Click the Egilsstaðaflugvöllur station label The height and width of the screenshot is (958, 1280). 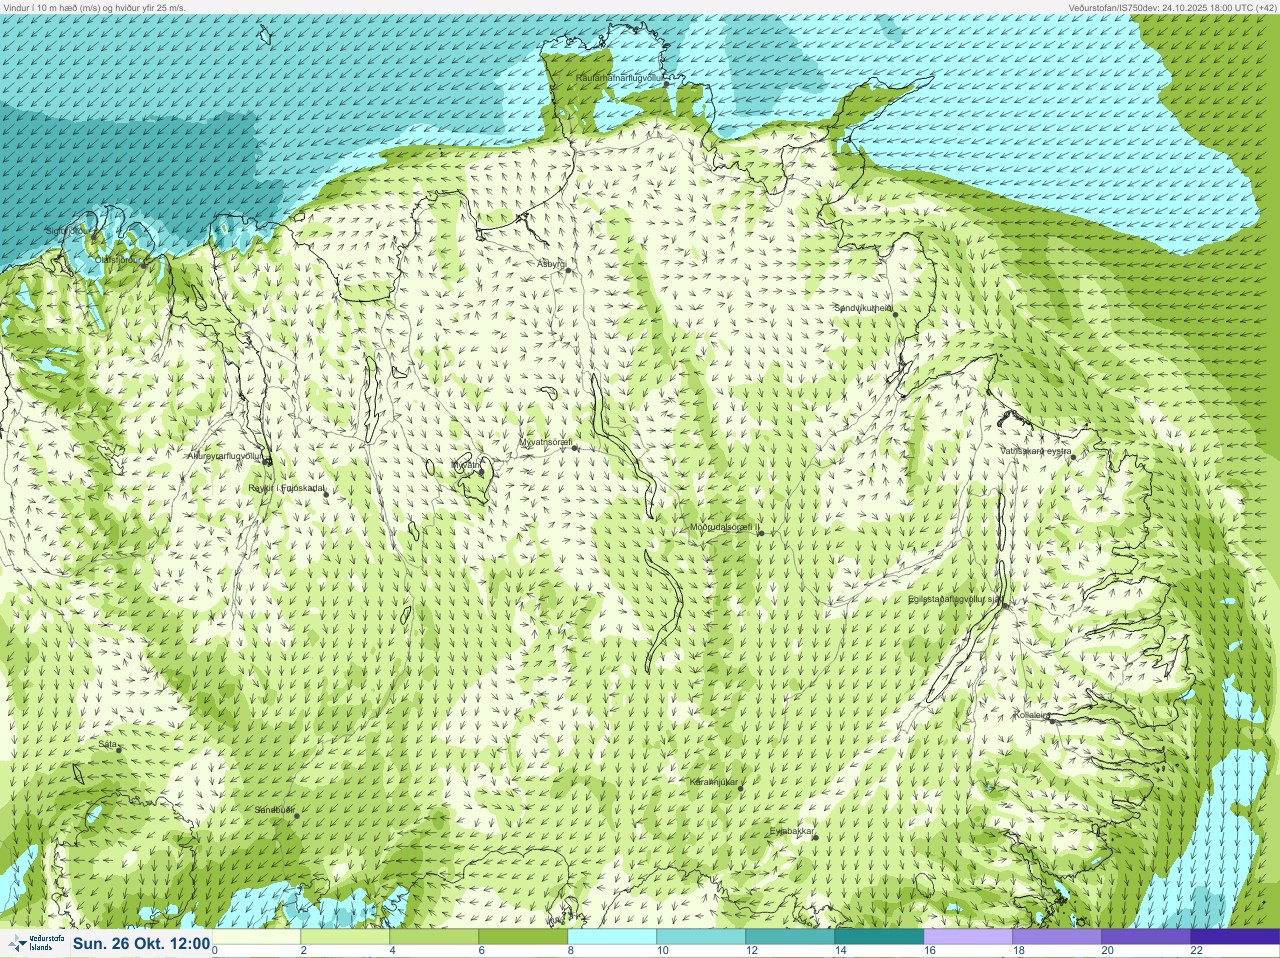click(955, 599)
